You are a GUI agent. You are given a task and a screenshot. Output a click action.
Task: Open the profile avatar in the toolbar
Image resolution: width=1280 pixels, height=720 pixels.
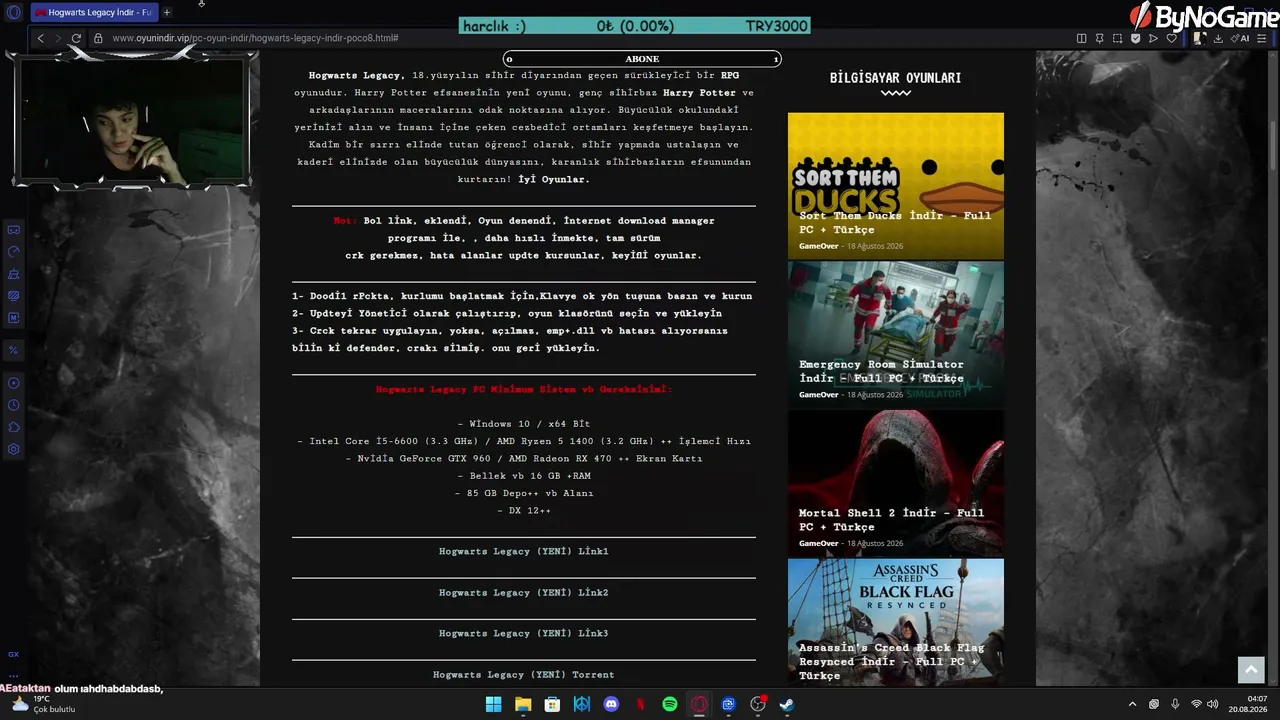coord(1199,38)
